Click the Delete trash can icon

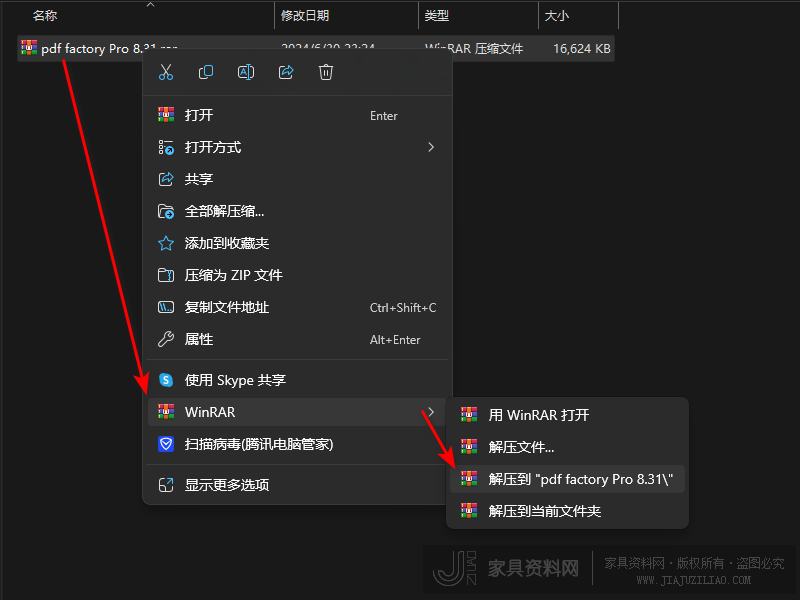(326, 72)
